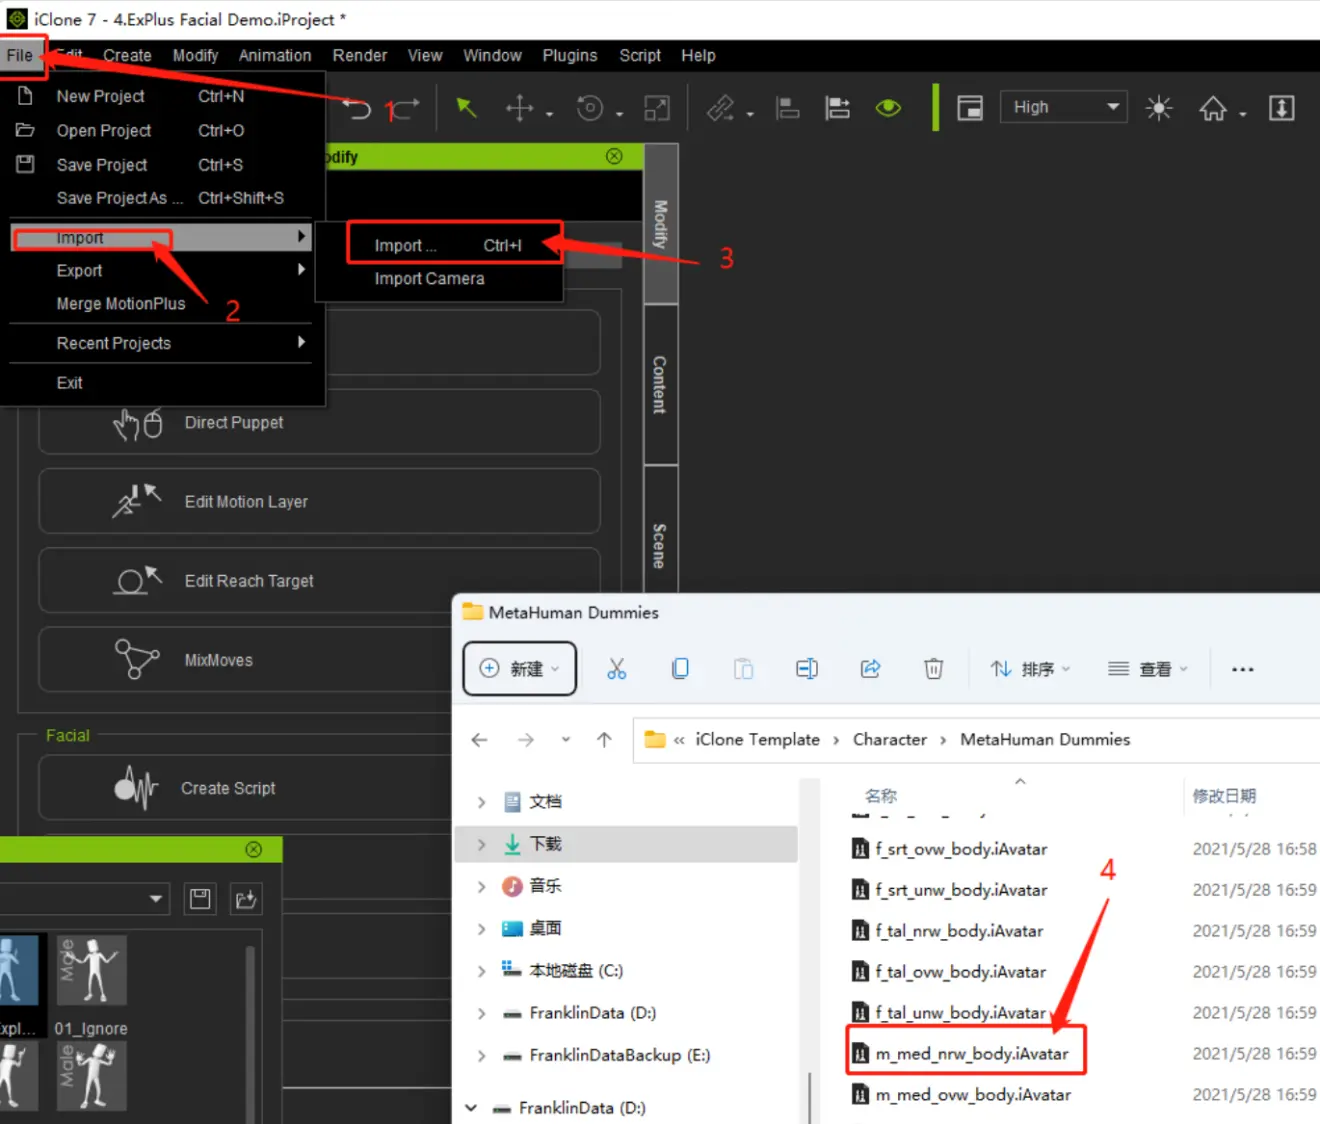Click the Direct Puppet button
The height and width of the screenshot is (1124, 1320).
[x=319, y=422]
